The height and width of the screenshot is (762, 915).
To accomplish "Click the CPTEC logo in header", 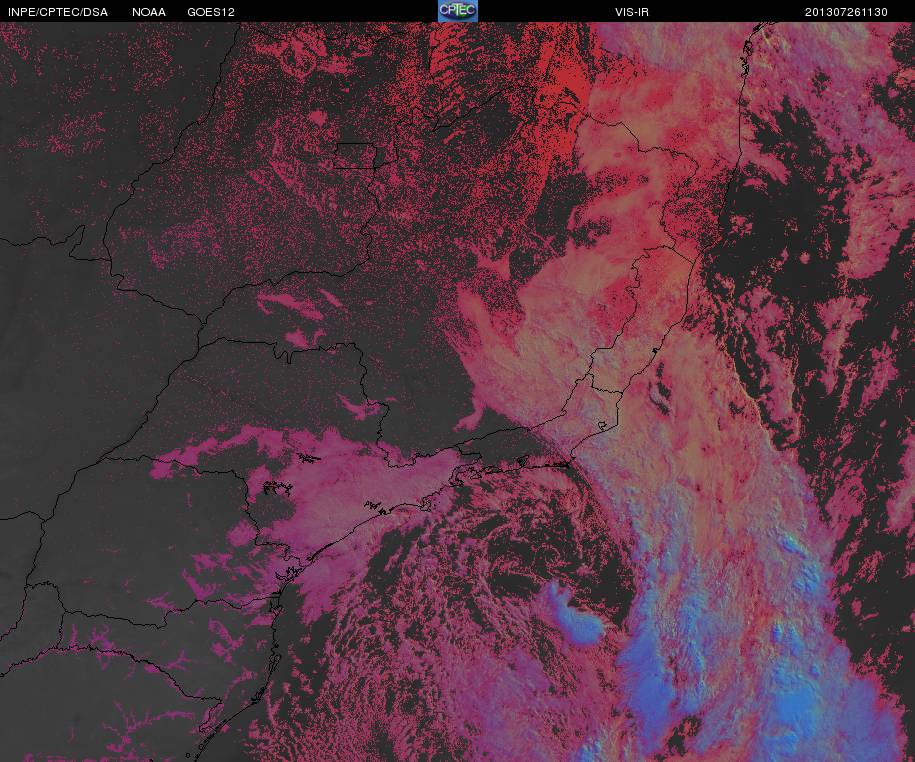I will (458, 11).
